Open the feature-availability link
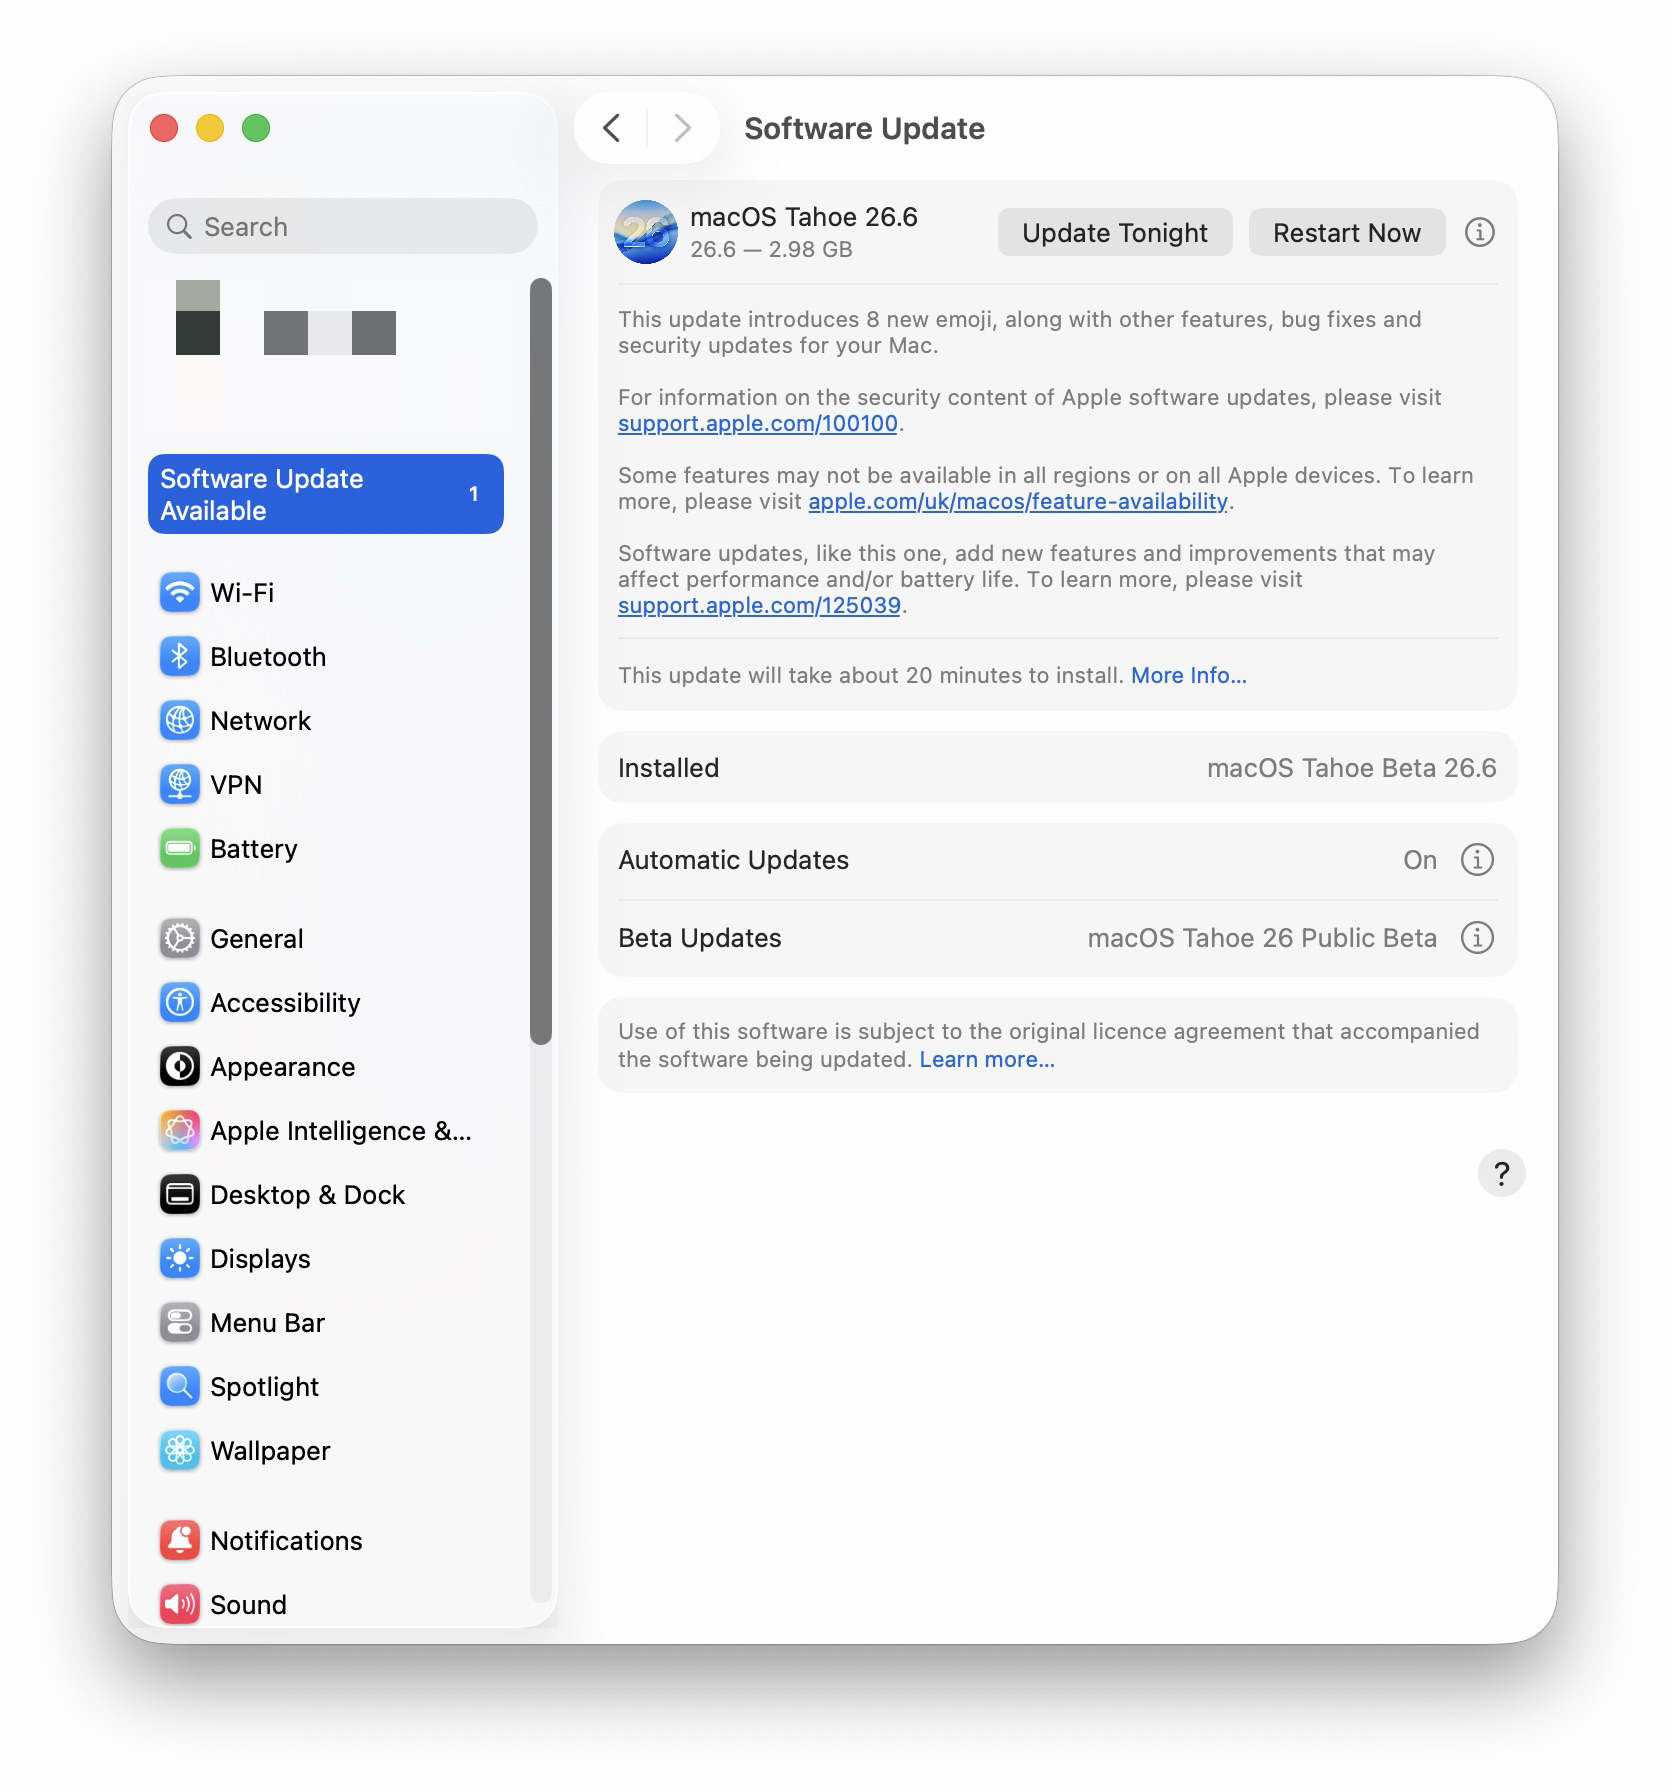Image resolution: width=1670 pixels, height=1792 pixels. 1018,501
